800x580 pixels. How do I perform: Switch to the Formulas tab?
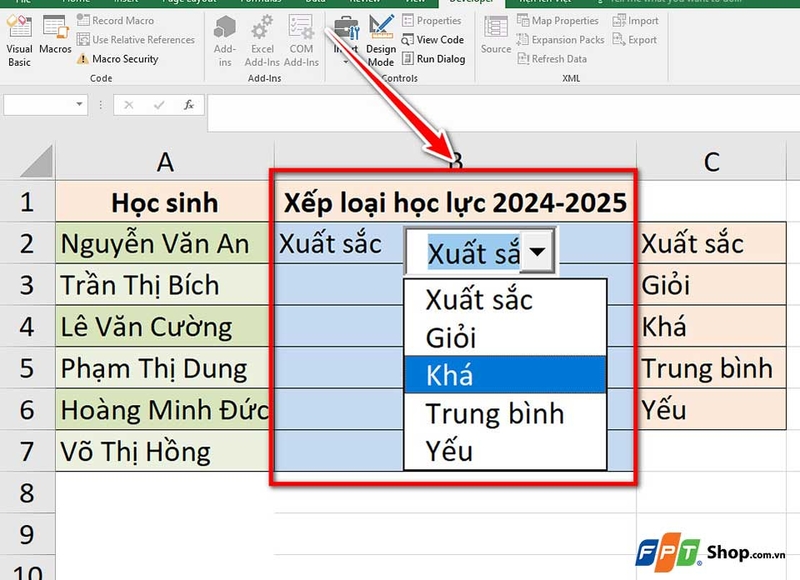coord(263,2)
